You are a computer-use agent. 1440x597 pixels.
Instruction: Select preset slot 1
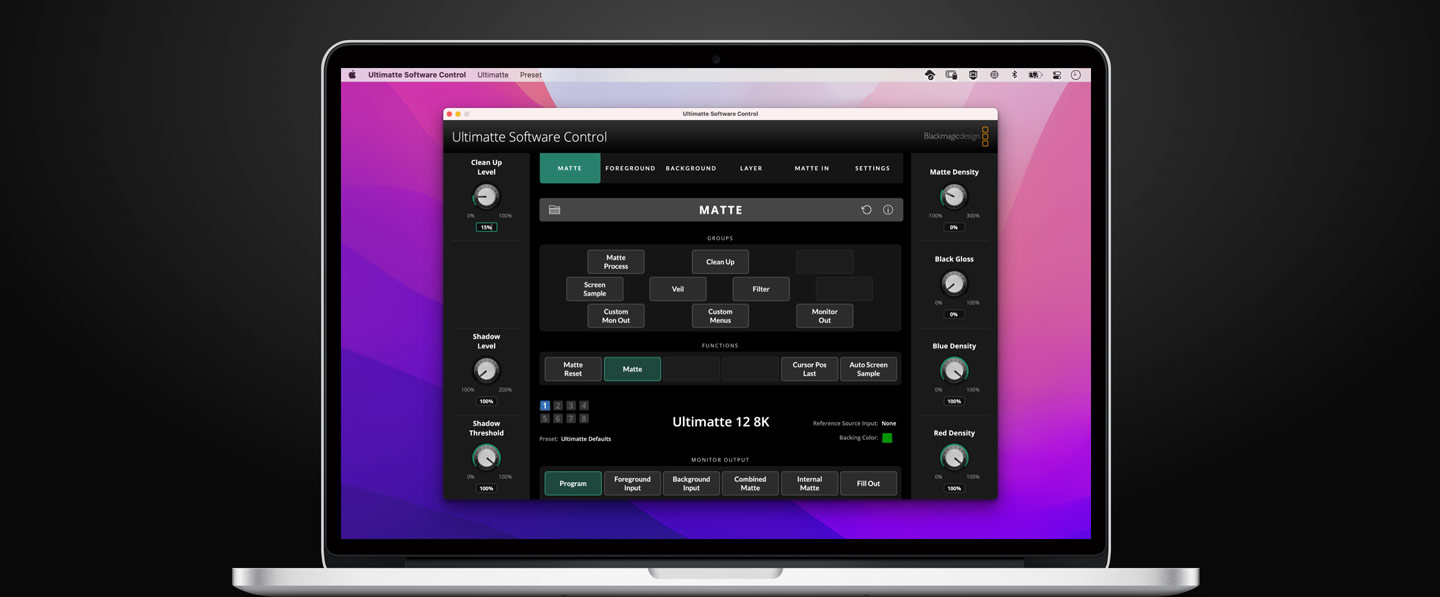click(x=545, y=406)
